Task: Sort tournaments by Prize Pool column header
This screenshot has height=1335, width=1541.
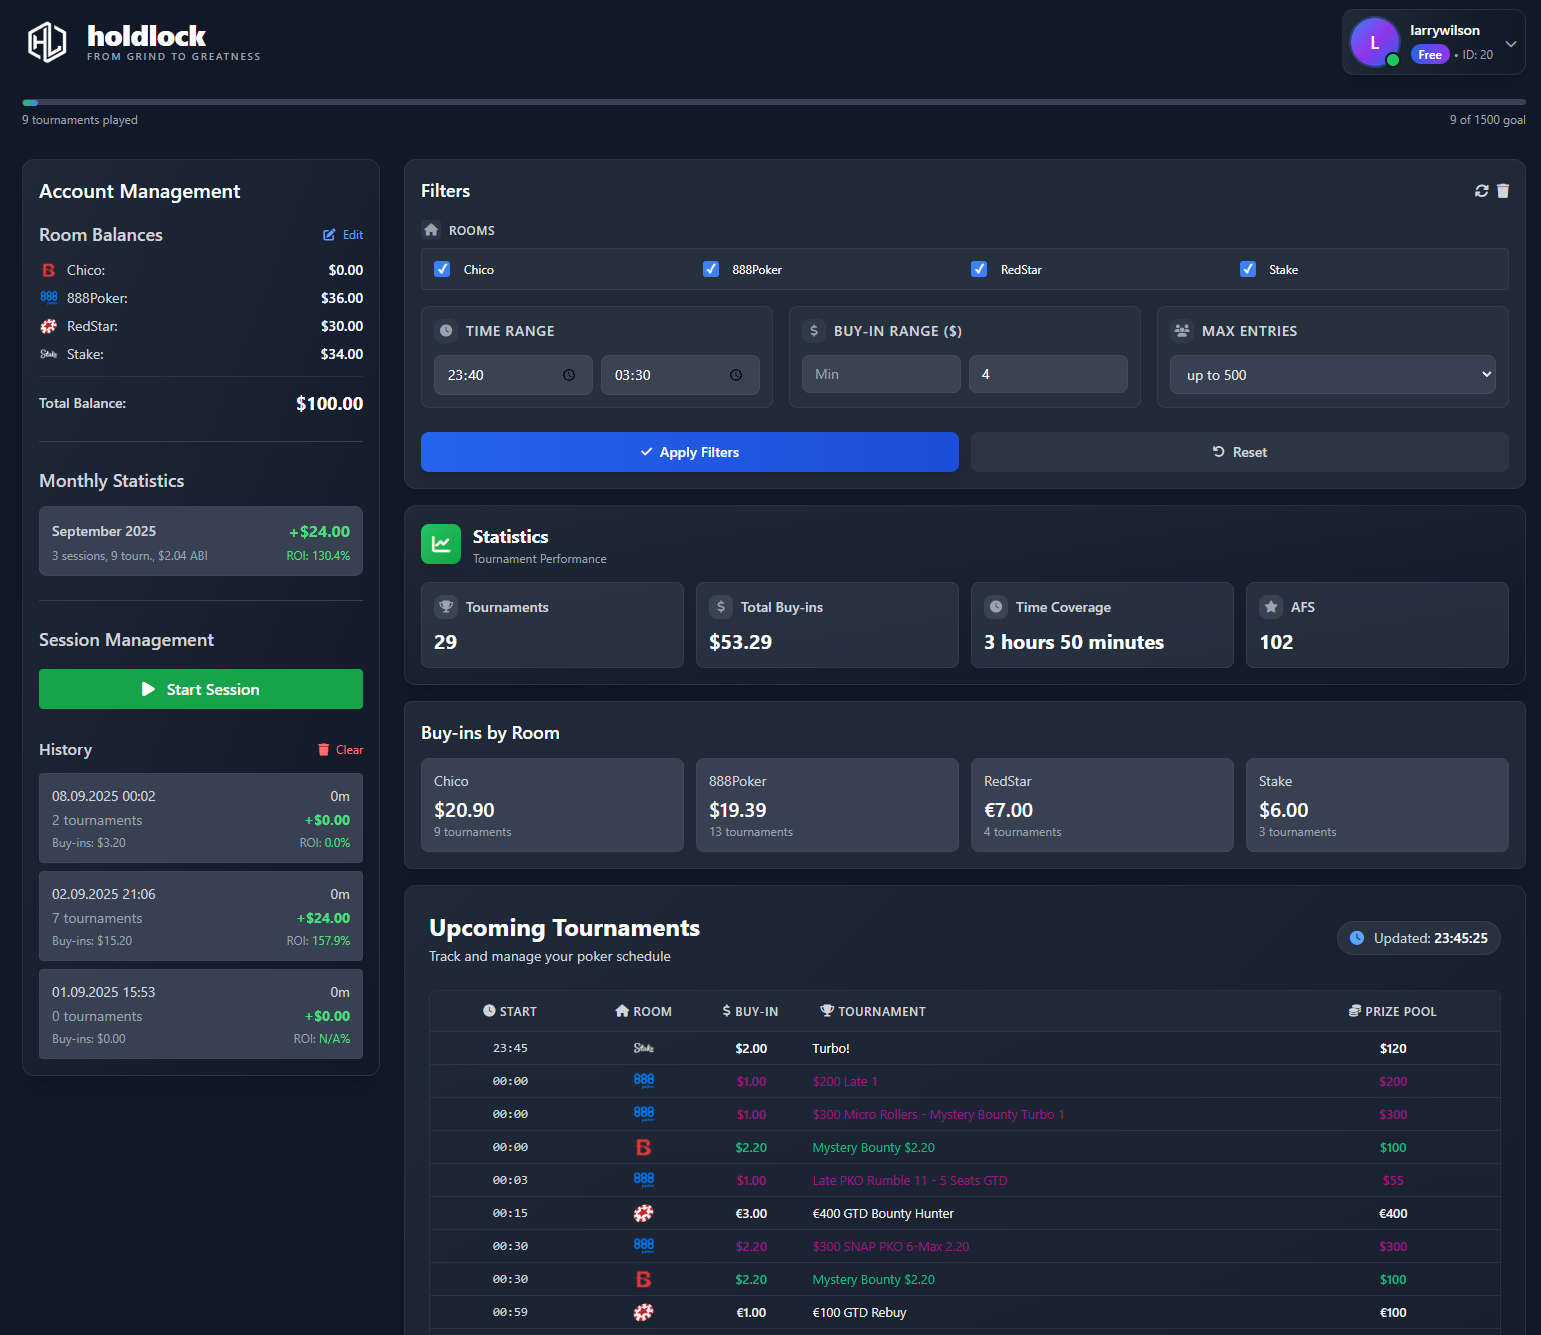Action: coord(1392,1011)
